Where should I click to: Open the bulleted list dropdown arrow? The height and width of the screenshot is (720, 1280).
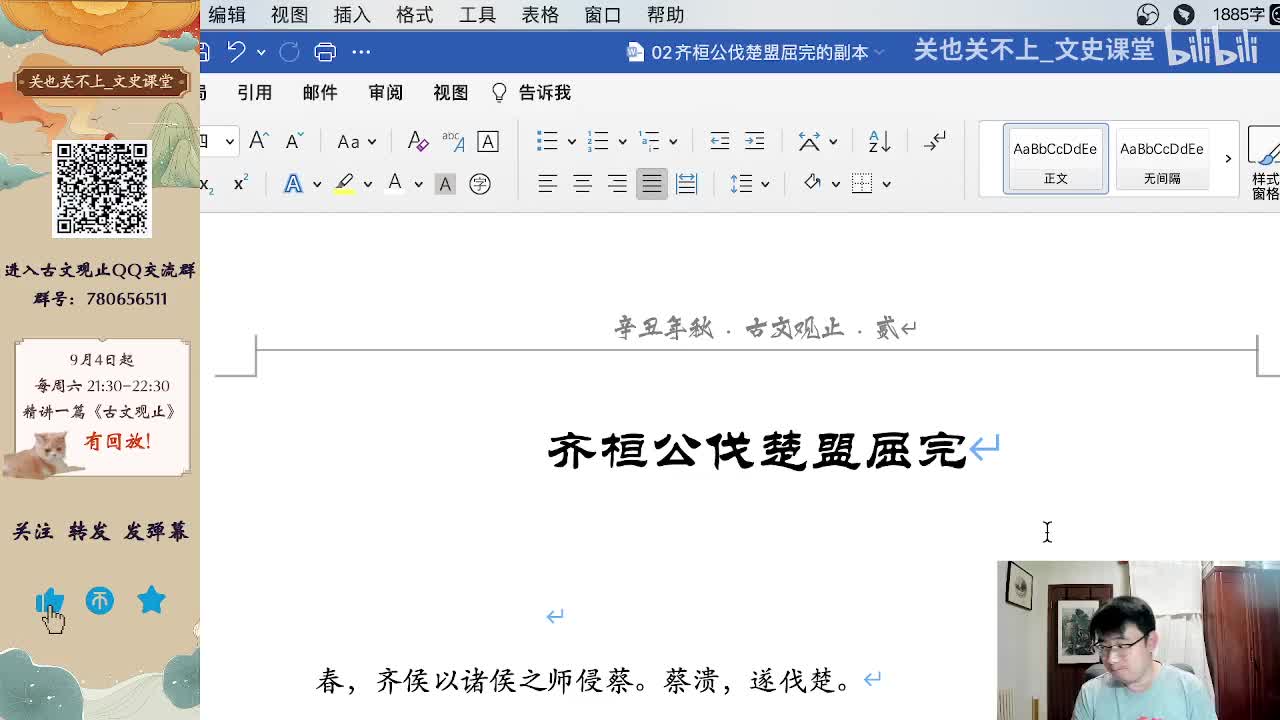tap(571, 142)
